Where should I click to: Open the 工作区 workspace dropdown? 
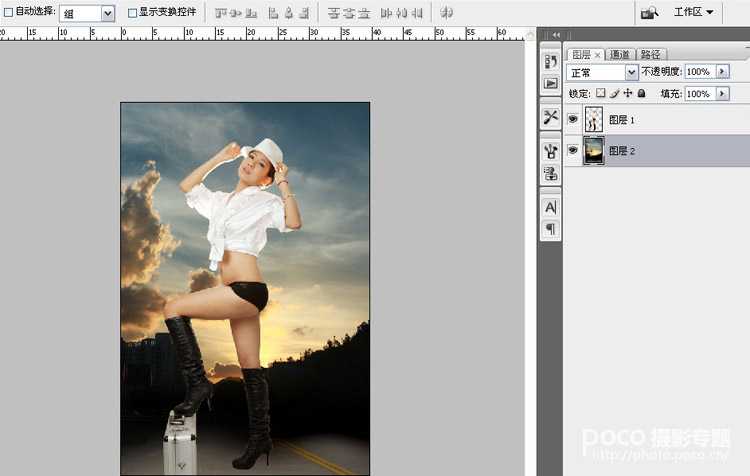(694, 12)
